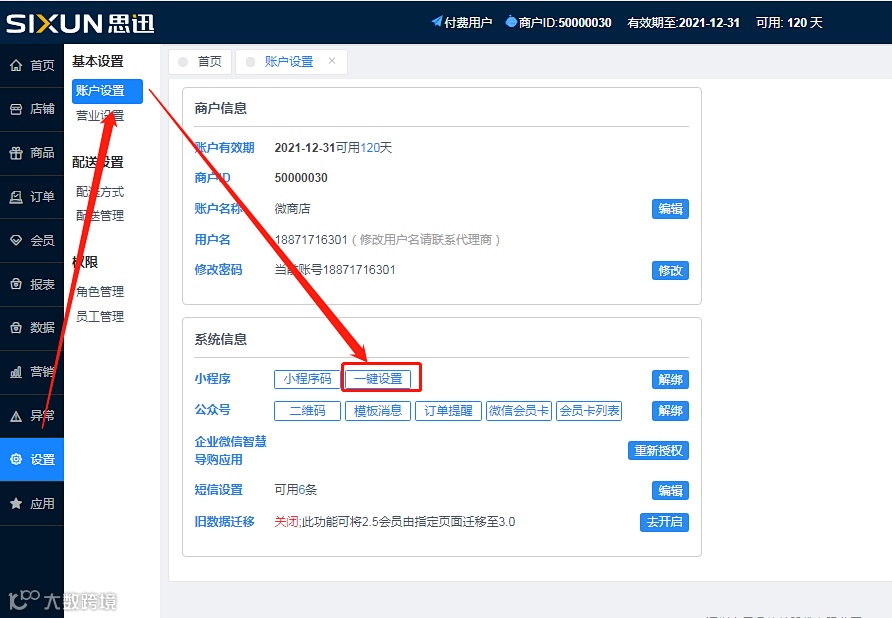Open the 数据 data icon in sidebar
This screenshot has width=892, height=618.
pyautogui.click(x=32, y=328)
